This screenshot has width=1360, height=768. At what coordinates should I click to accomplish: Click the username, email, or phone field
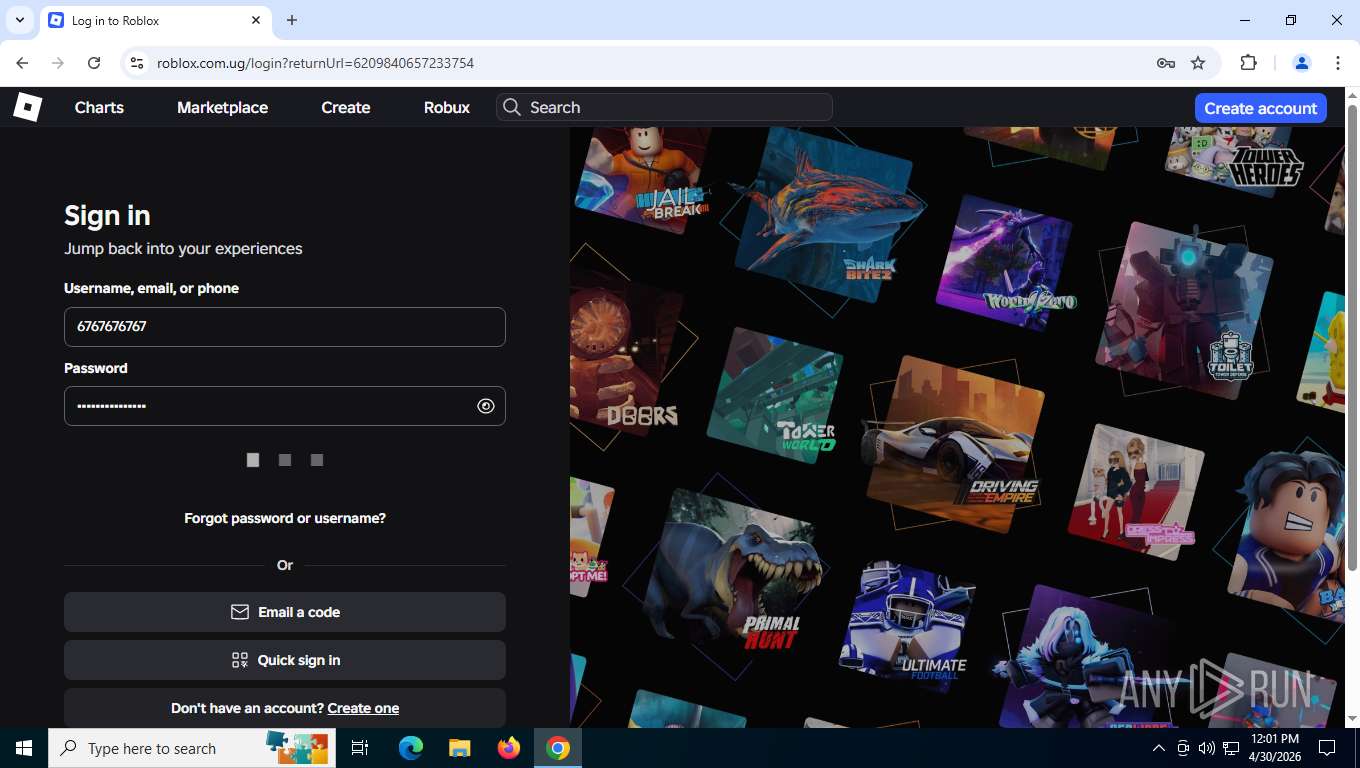[285, 327]
